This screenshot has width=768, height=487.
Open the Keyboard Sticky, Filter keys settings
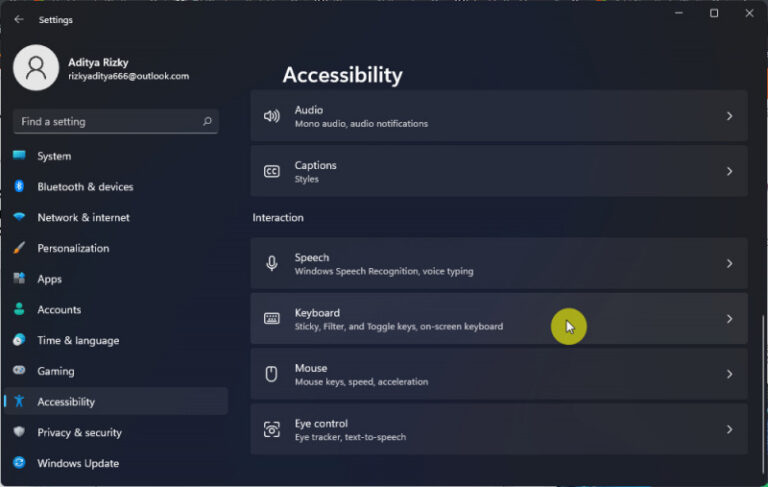499,319
